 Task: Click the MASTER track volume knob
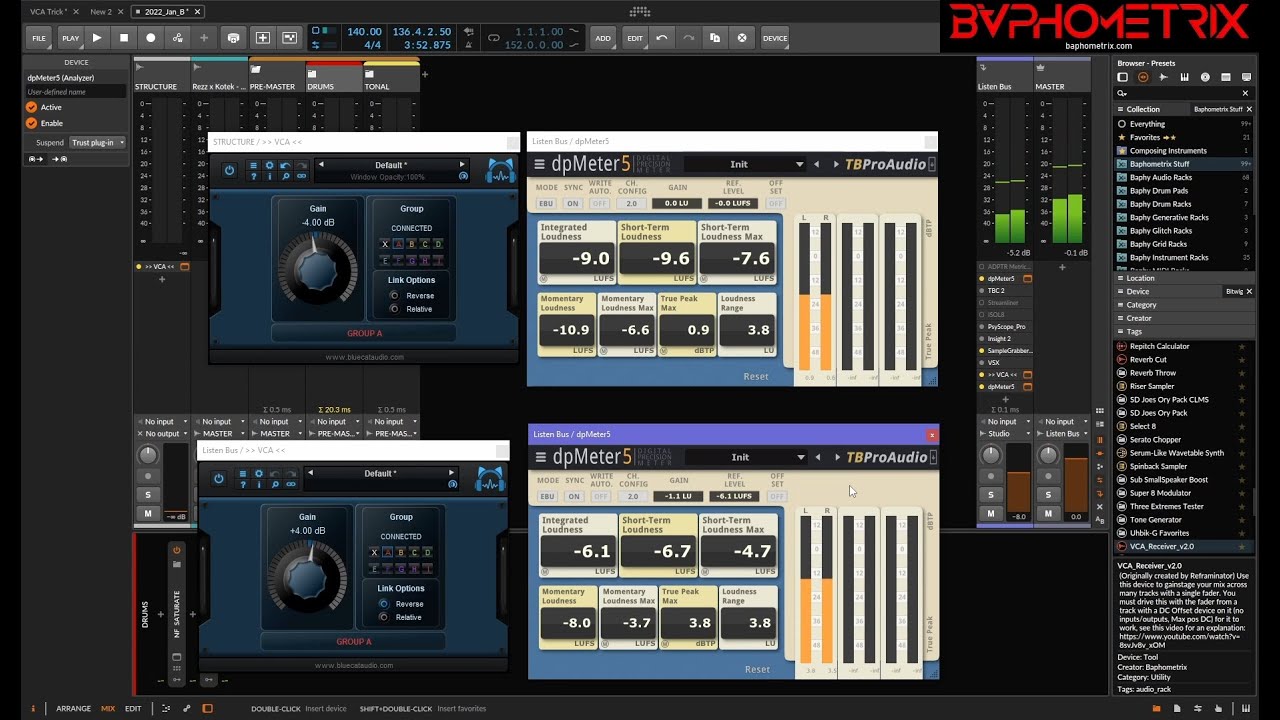[x=1048, y=455]
